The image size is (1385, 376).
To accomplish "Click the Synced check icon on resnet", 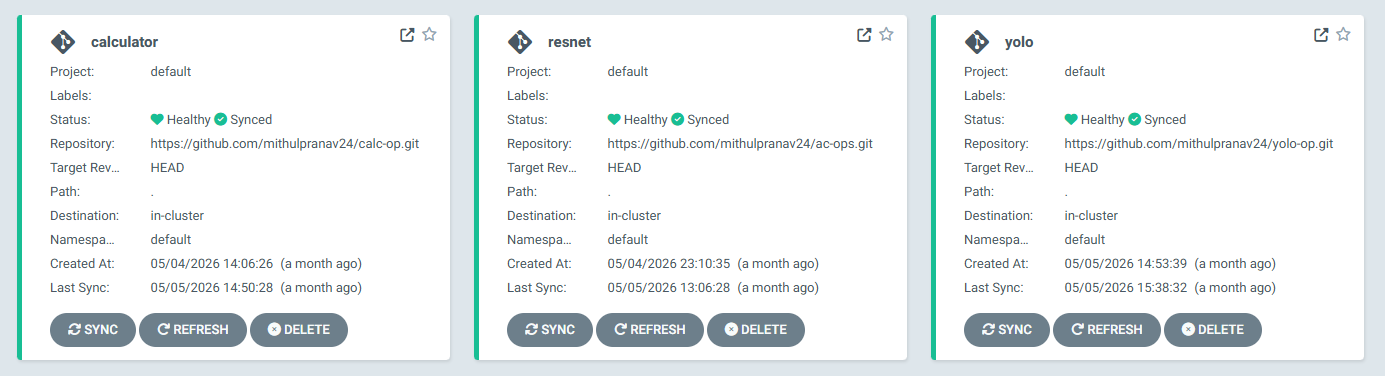I will (678, 119).
